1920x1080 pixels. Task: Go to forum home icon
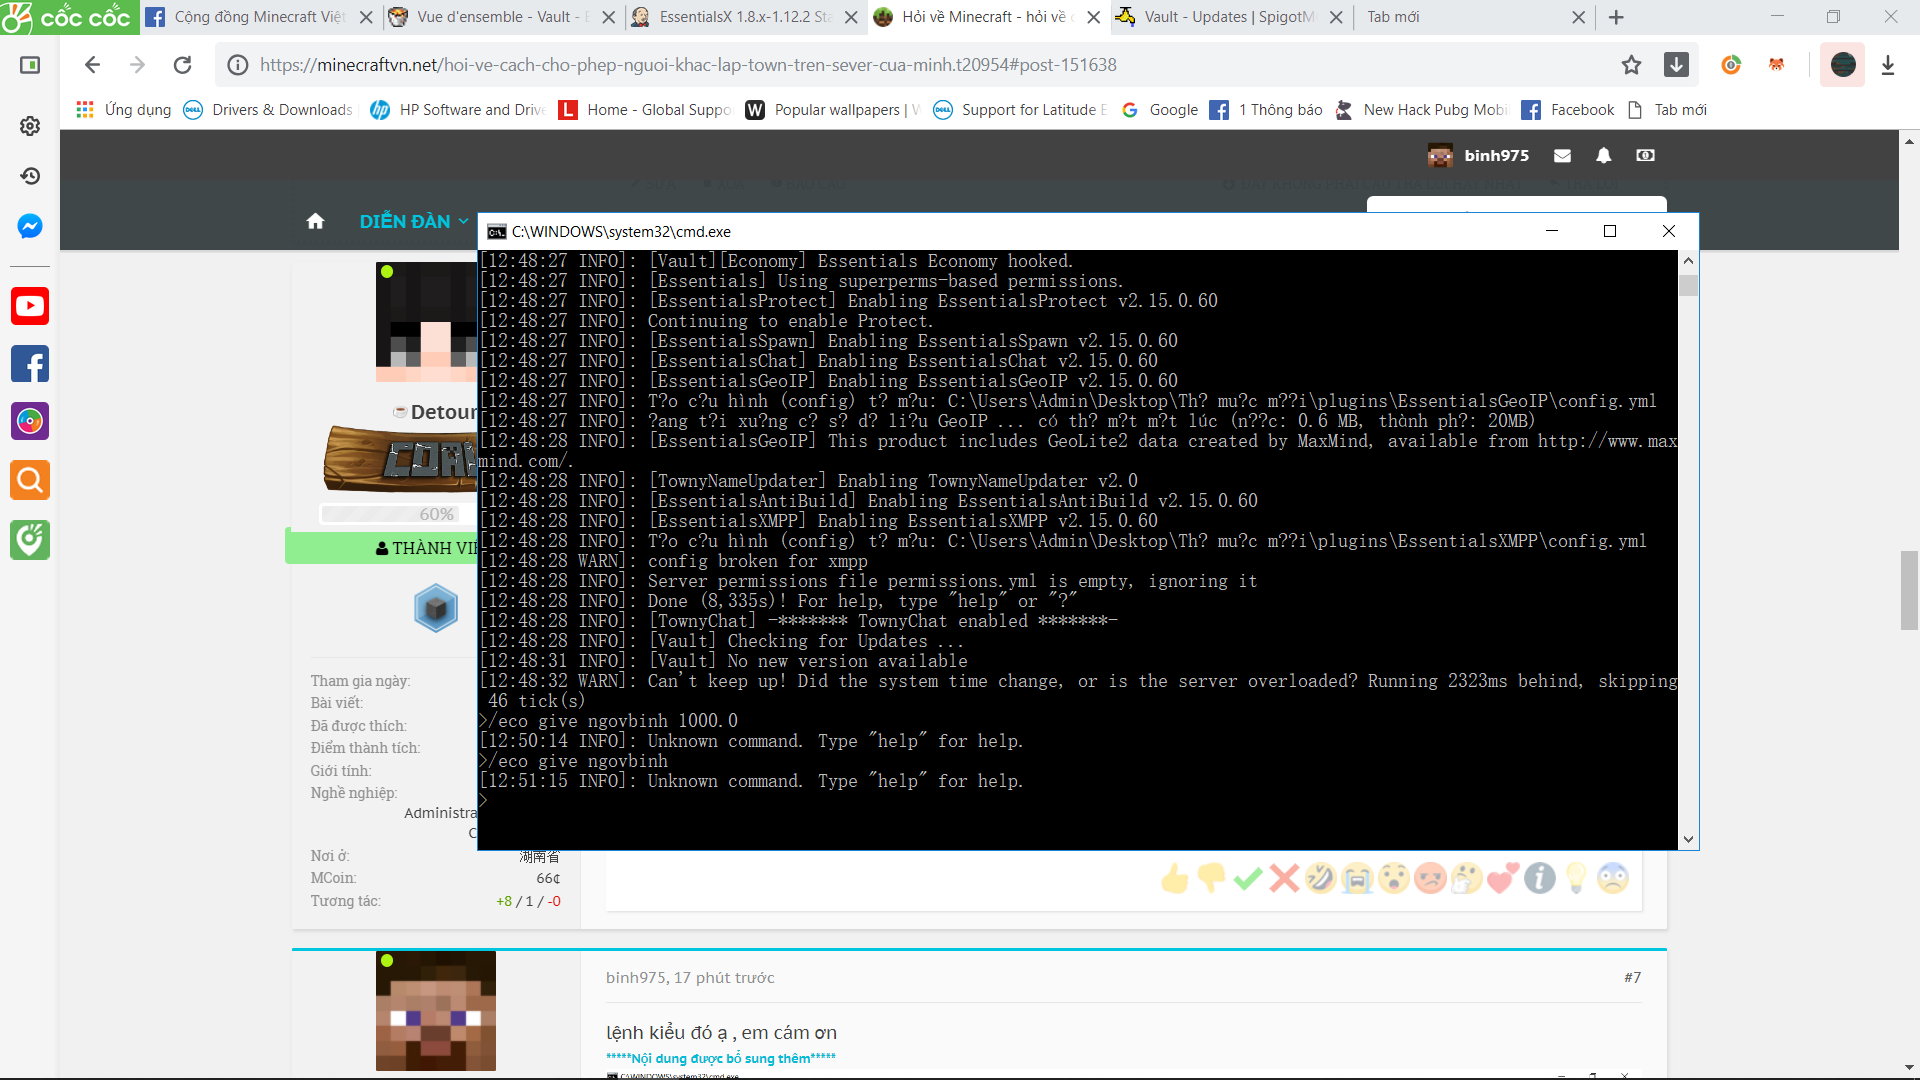coord(315,221)
